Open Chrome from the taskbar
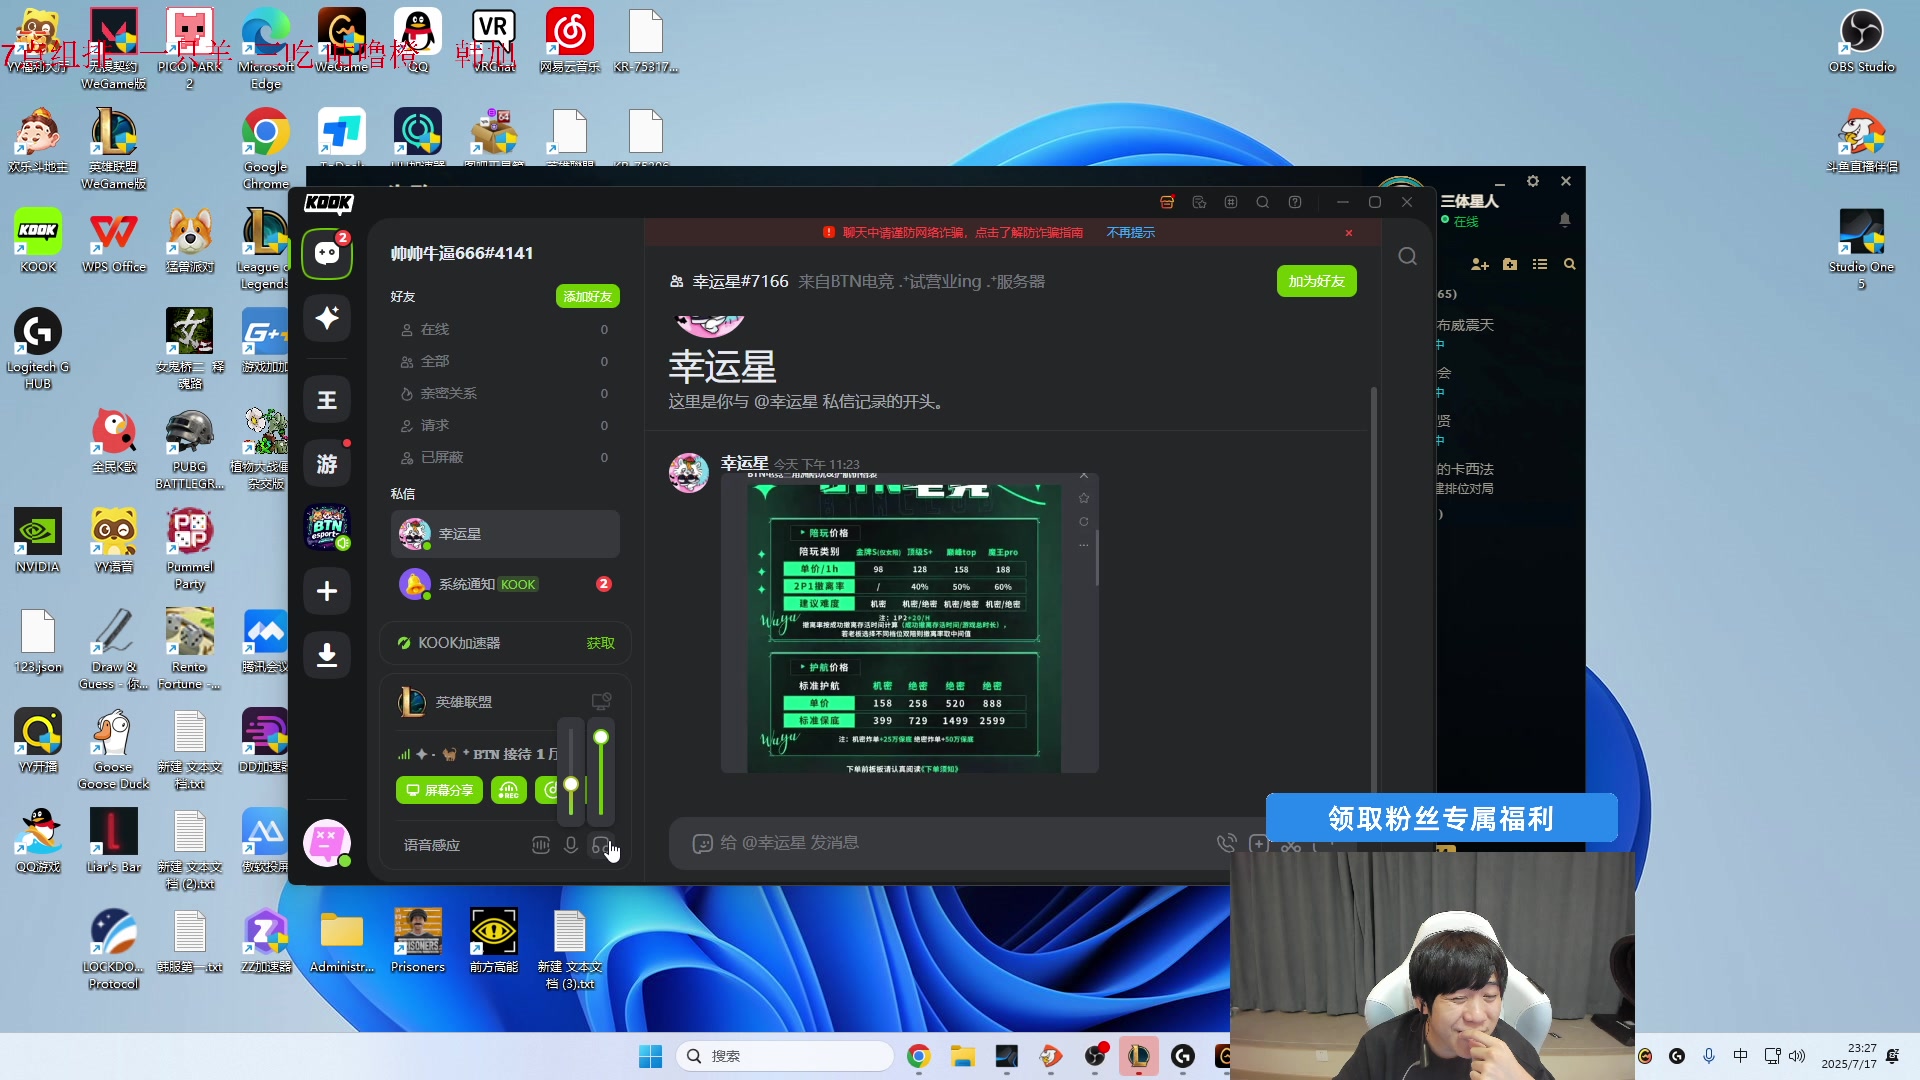 919,1056
